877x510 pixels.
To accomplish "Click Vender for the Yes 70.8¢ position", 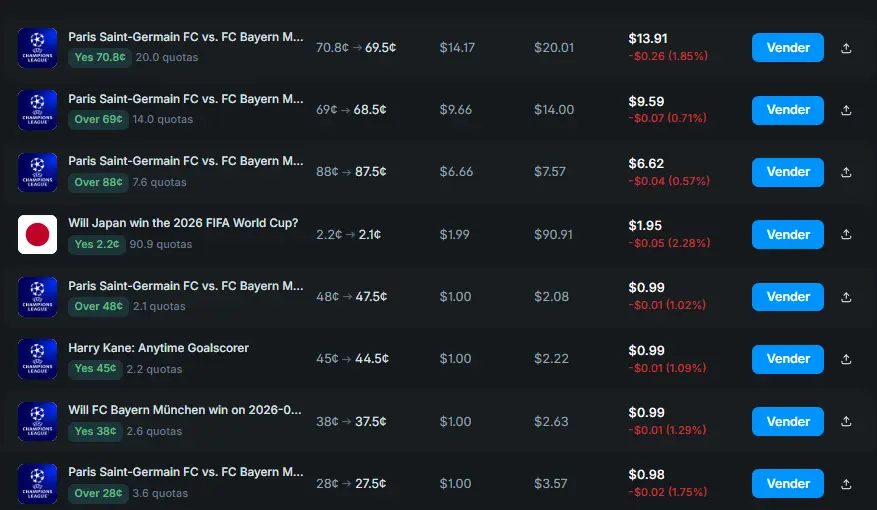I will (787, 47).
